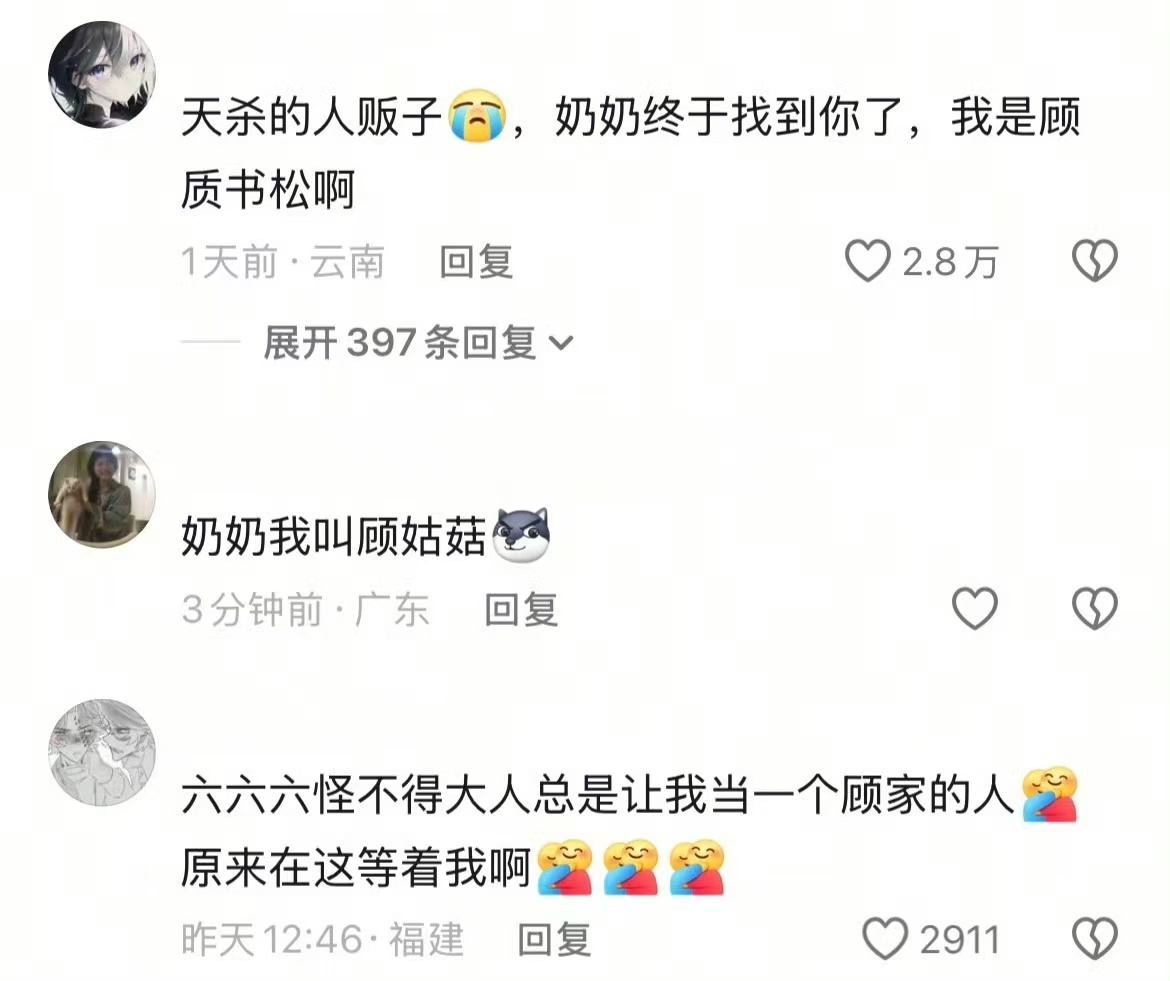
Task: Tap the 2.8万 like count
Action: (950, 262)
